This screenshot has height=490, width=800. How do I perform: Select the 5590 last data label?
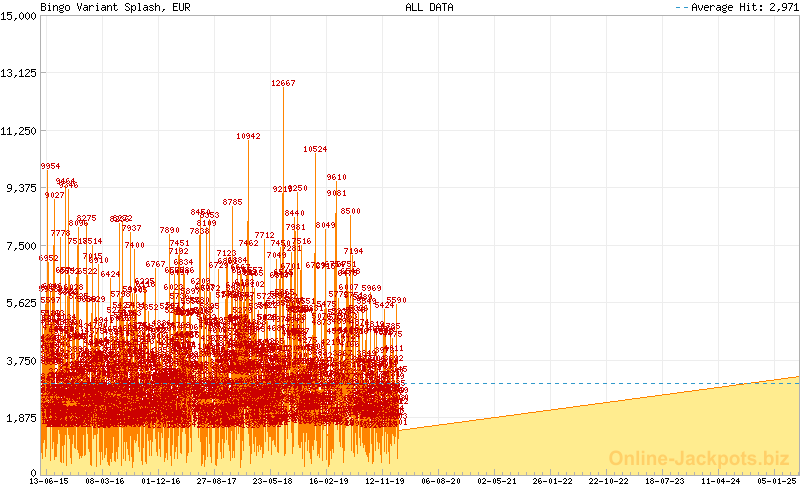click(396, 300)
